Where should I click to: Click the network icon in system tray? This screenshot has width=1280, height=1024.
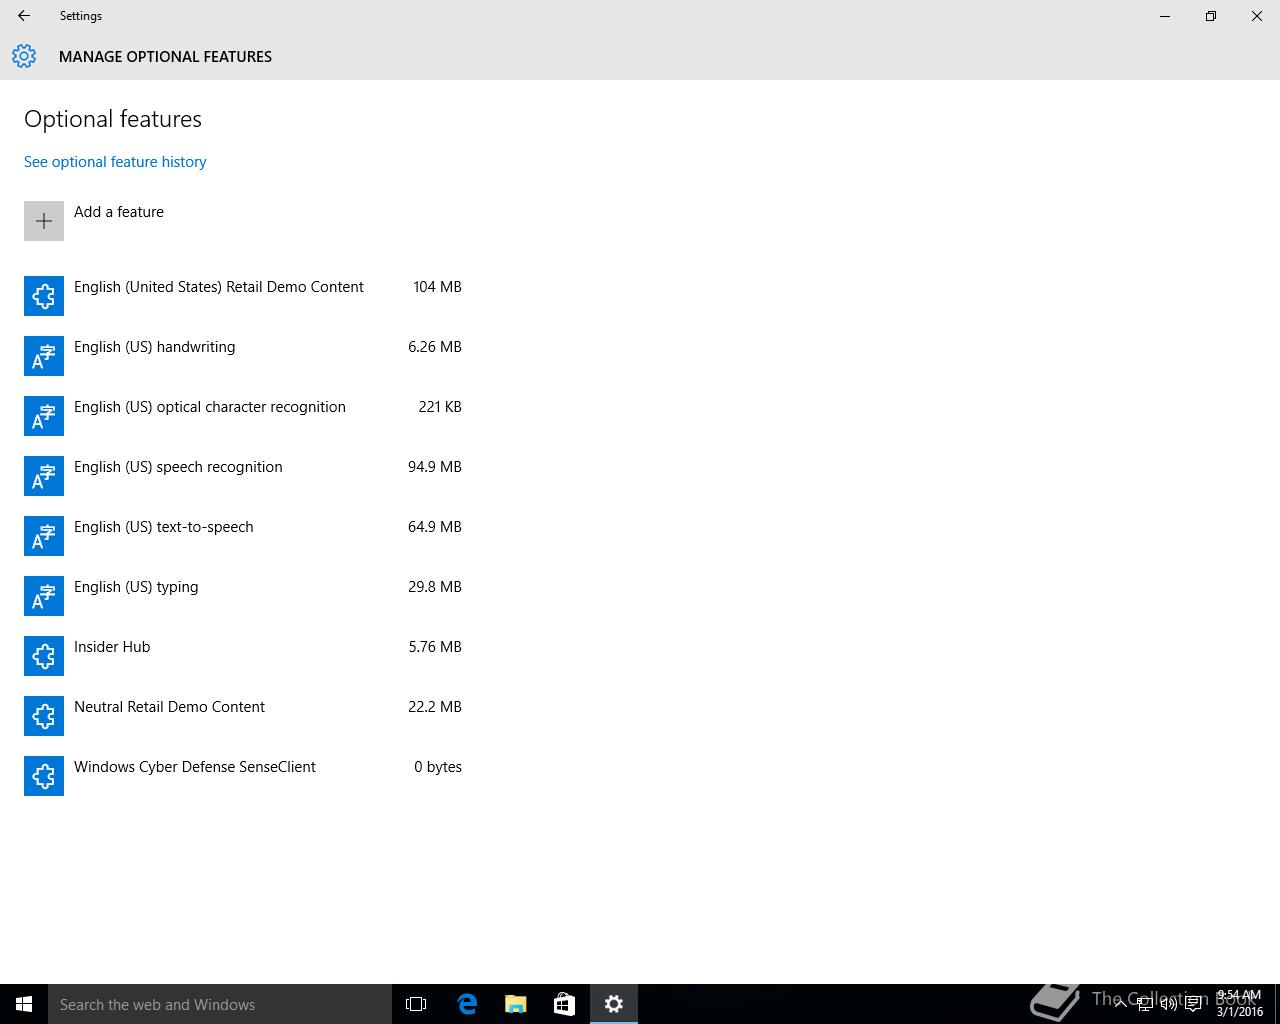coord(1145,1004)
